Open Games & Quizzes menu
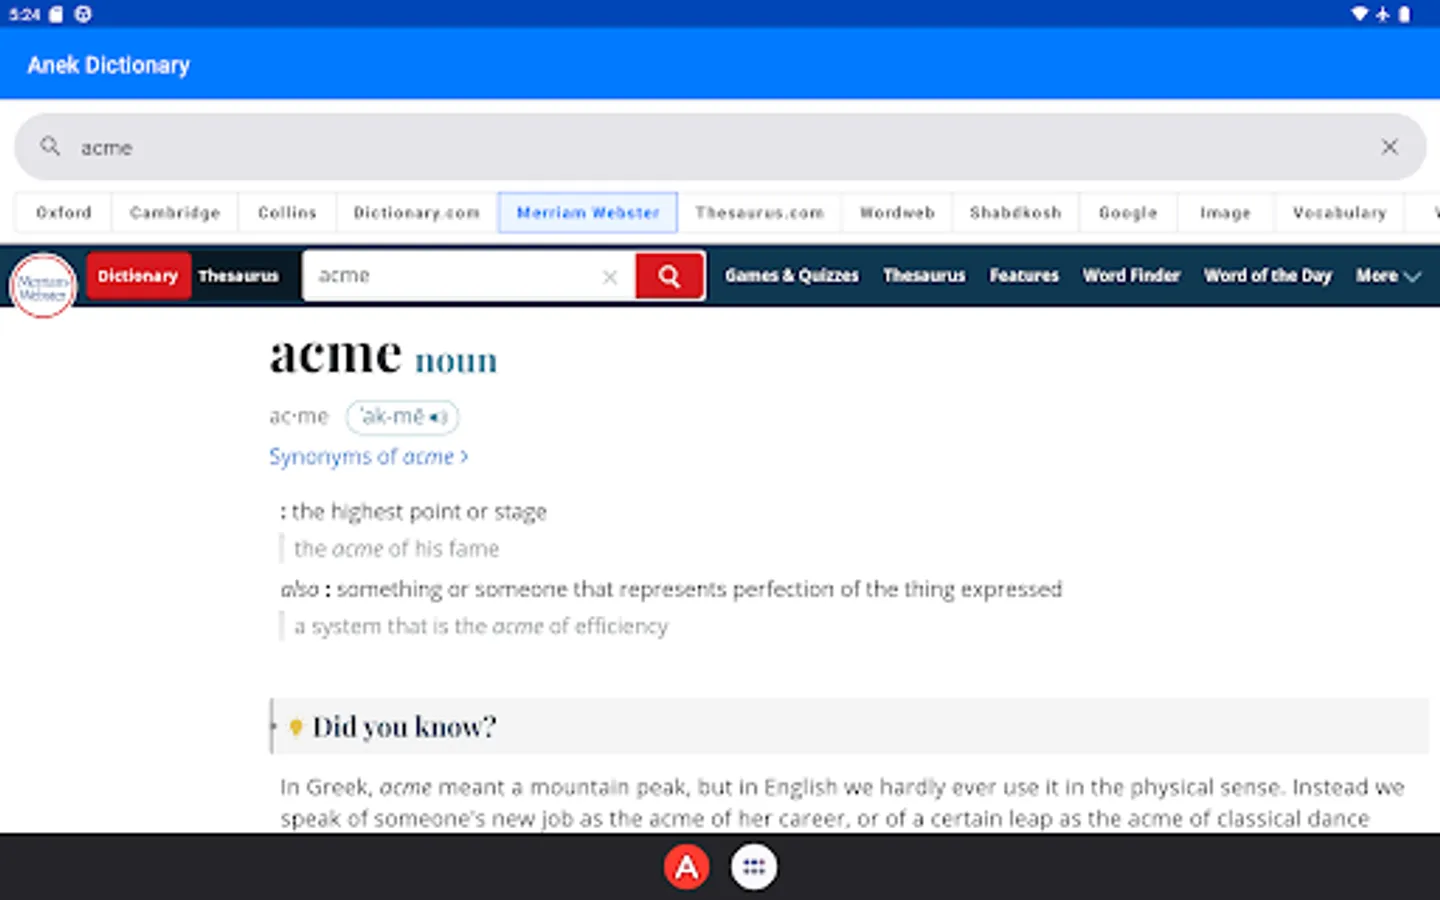This screenshot has height=900, width=1440. tap(792, 275)
